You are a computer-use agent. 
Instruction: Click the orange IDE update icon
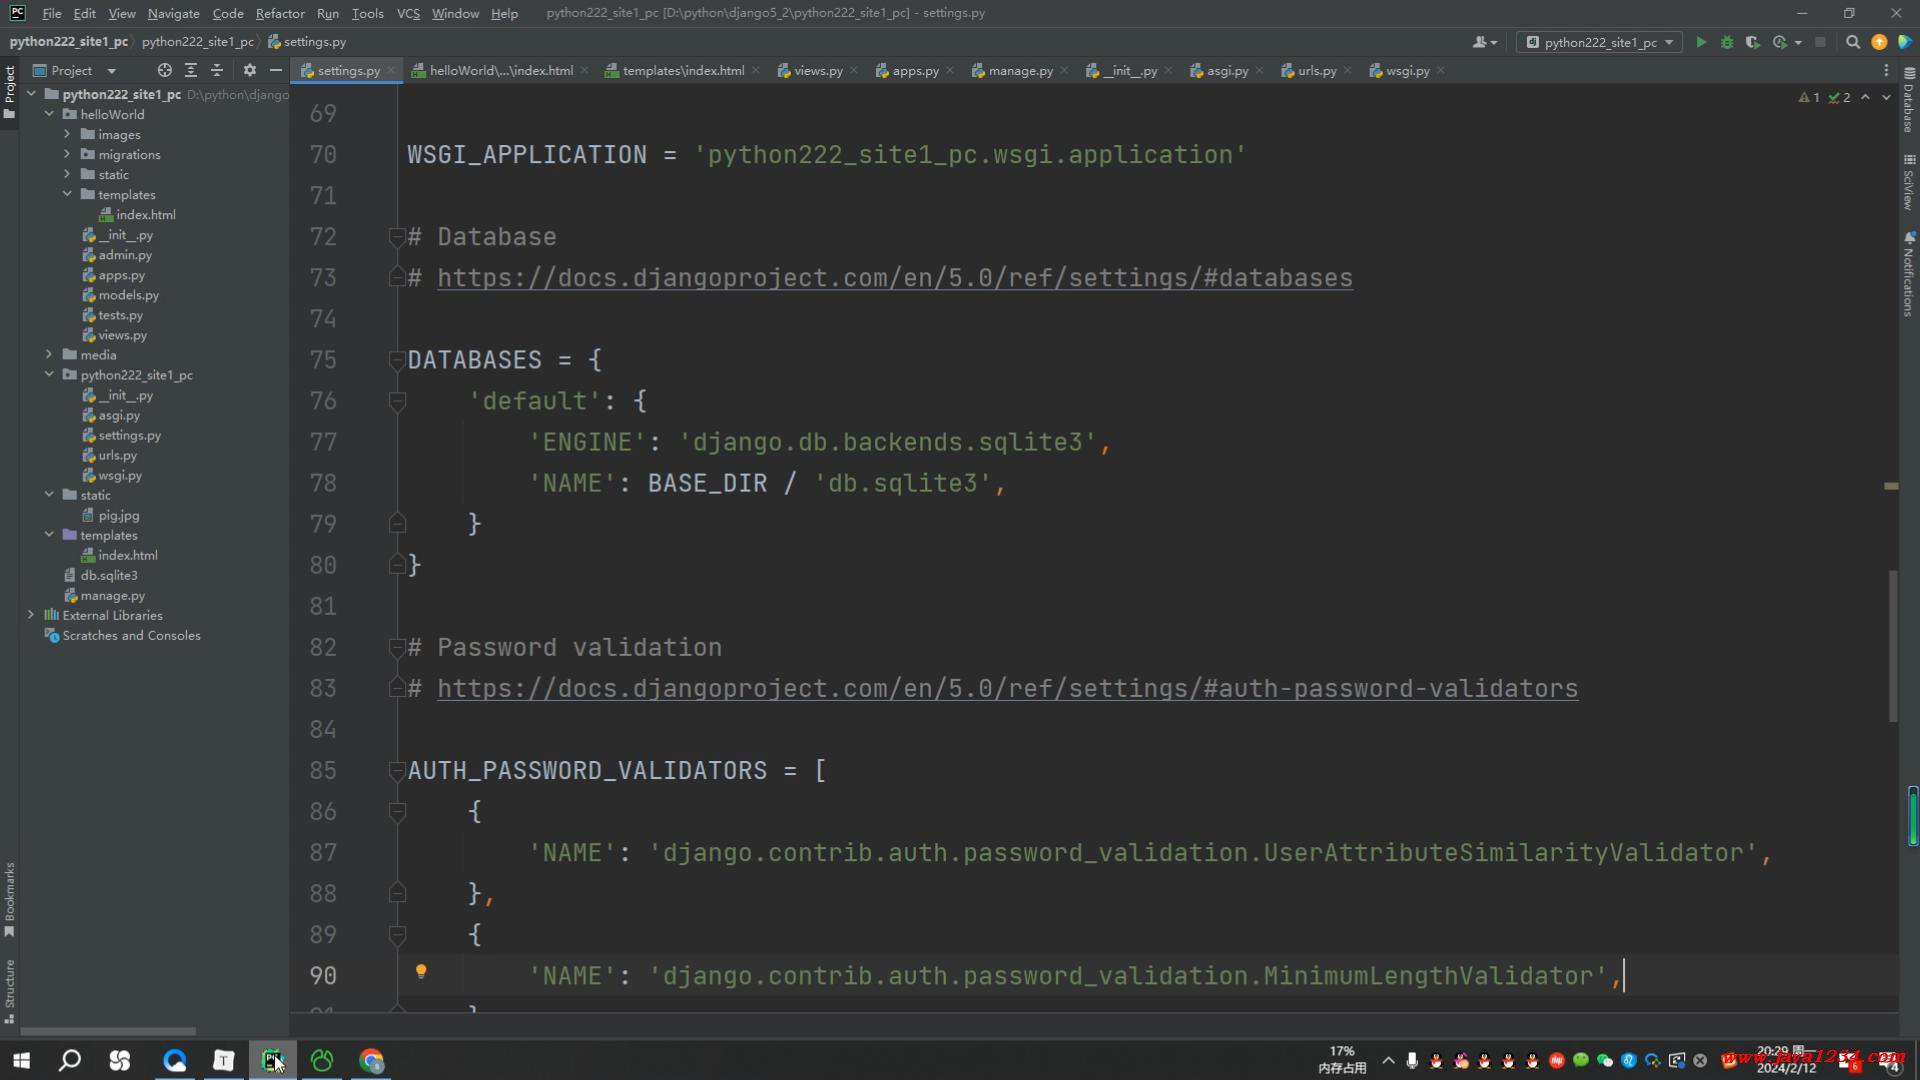tap(1879, 42)
